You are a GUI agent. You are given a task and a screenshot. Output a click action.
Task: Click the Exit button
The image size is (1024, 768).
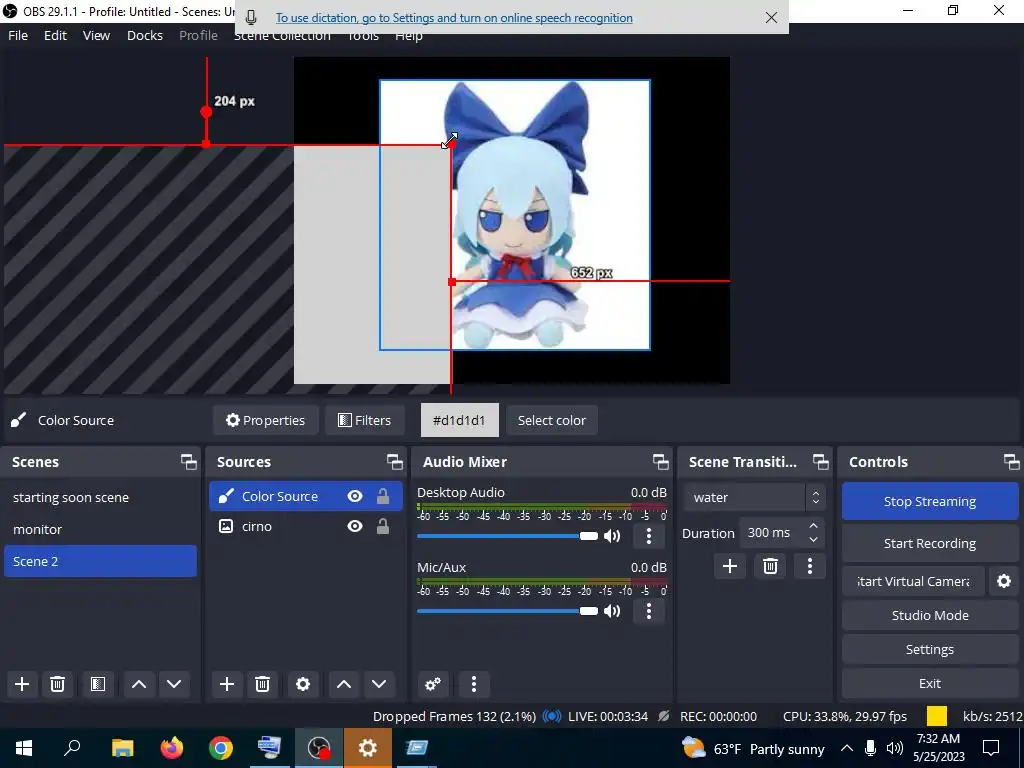(930, 683)
